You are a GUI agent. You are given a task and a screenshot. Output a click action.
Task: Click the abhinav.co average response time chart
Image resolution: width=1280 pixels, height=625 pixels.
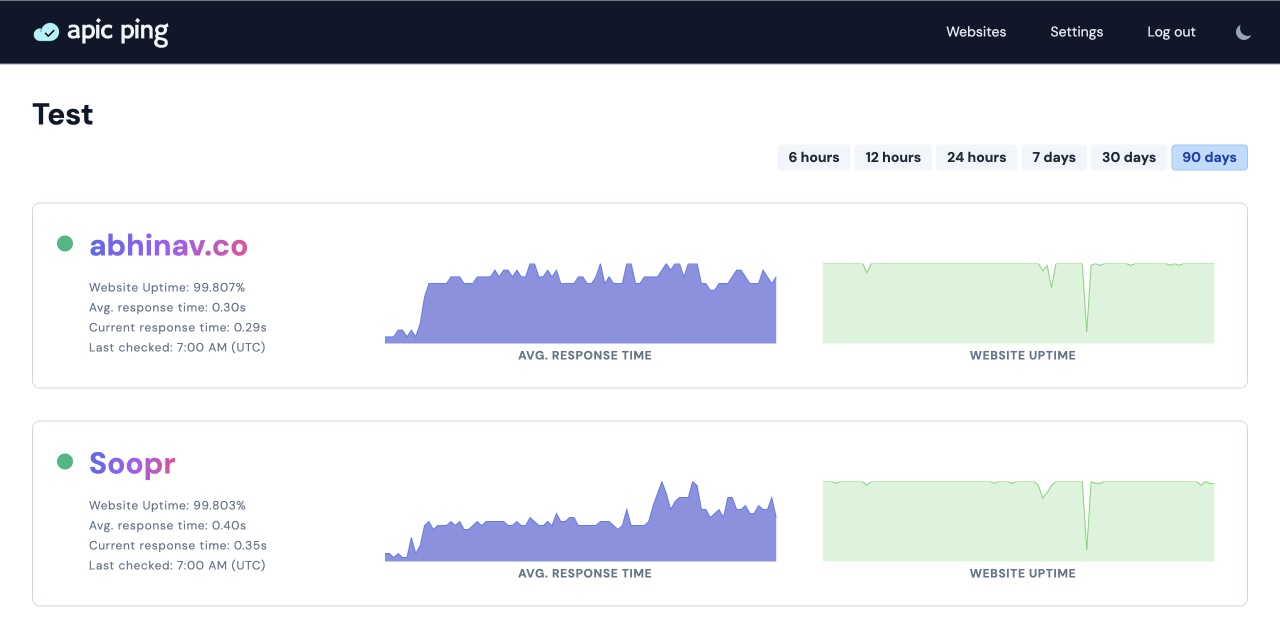[x=580, y=303]
